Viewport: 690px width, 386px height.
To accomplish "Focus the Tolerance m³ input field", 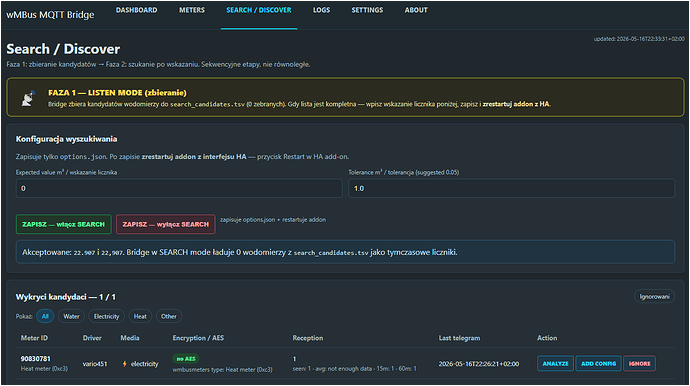I will (511, 188).
